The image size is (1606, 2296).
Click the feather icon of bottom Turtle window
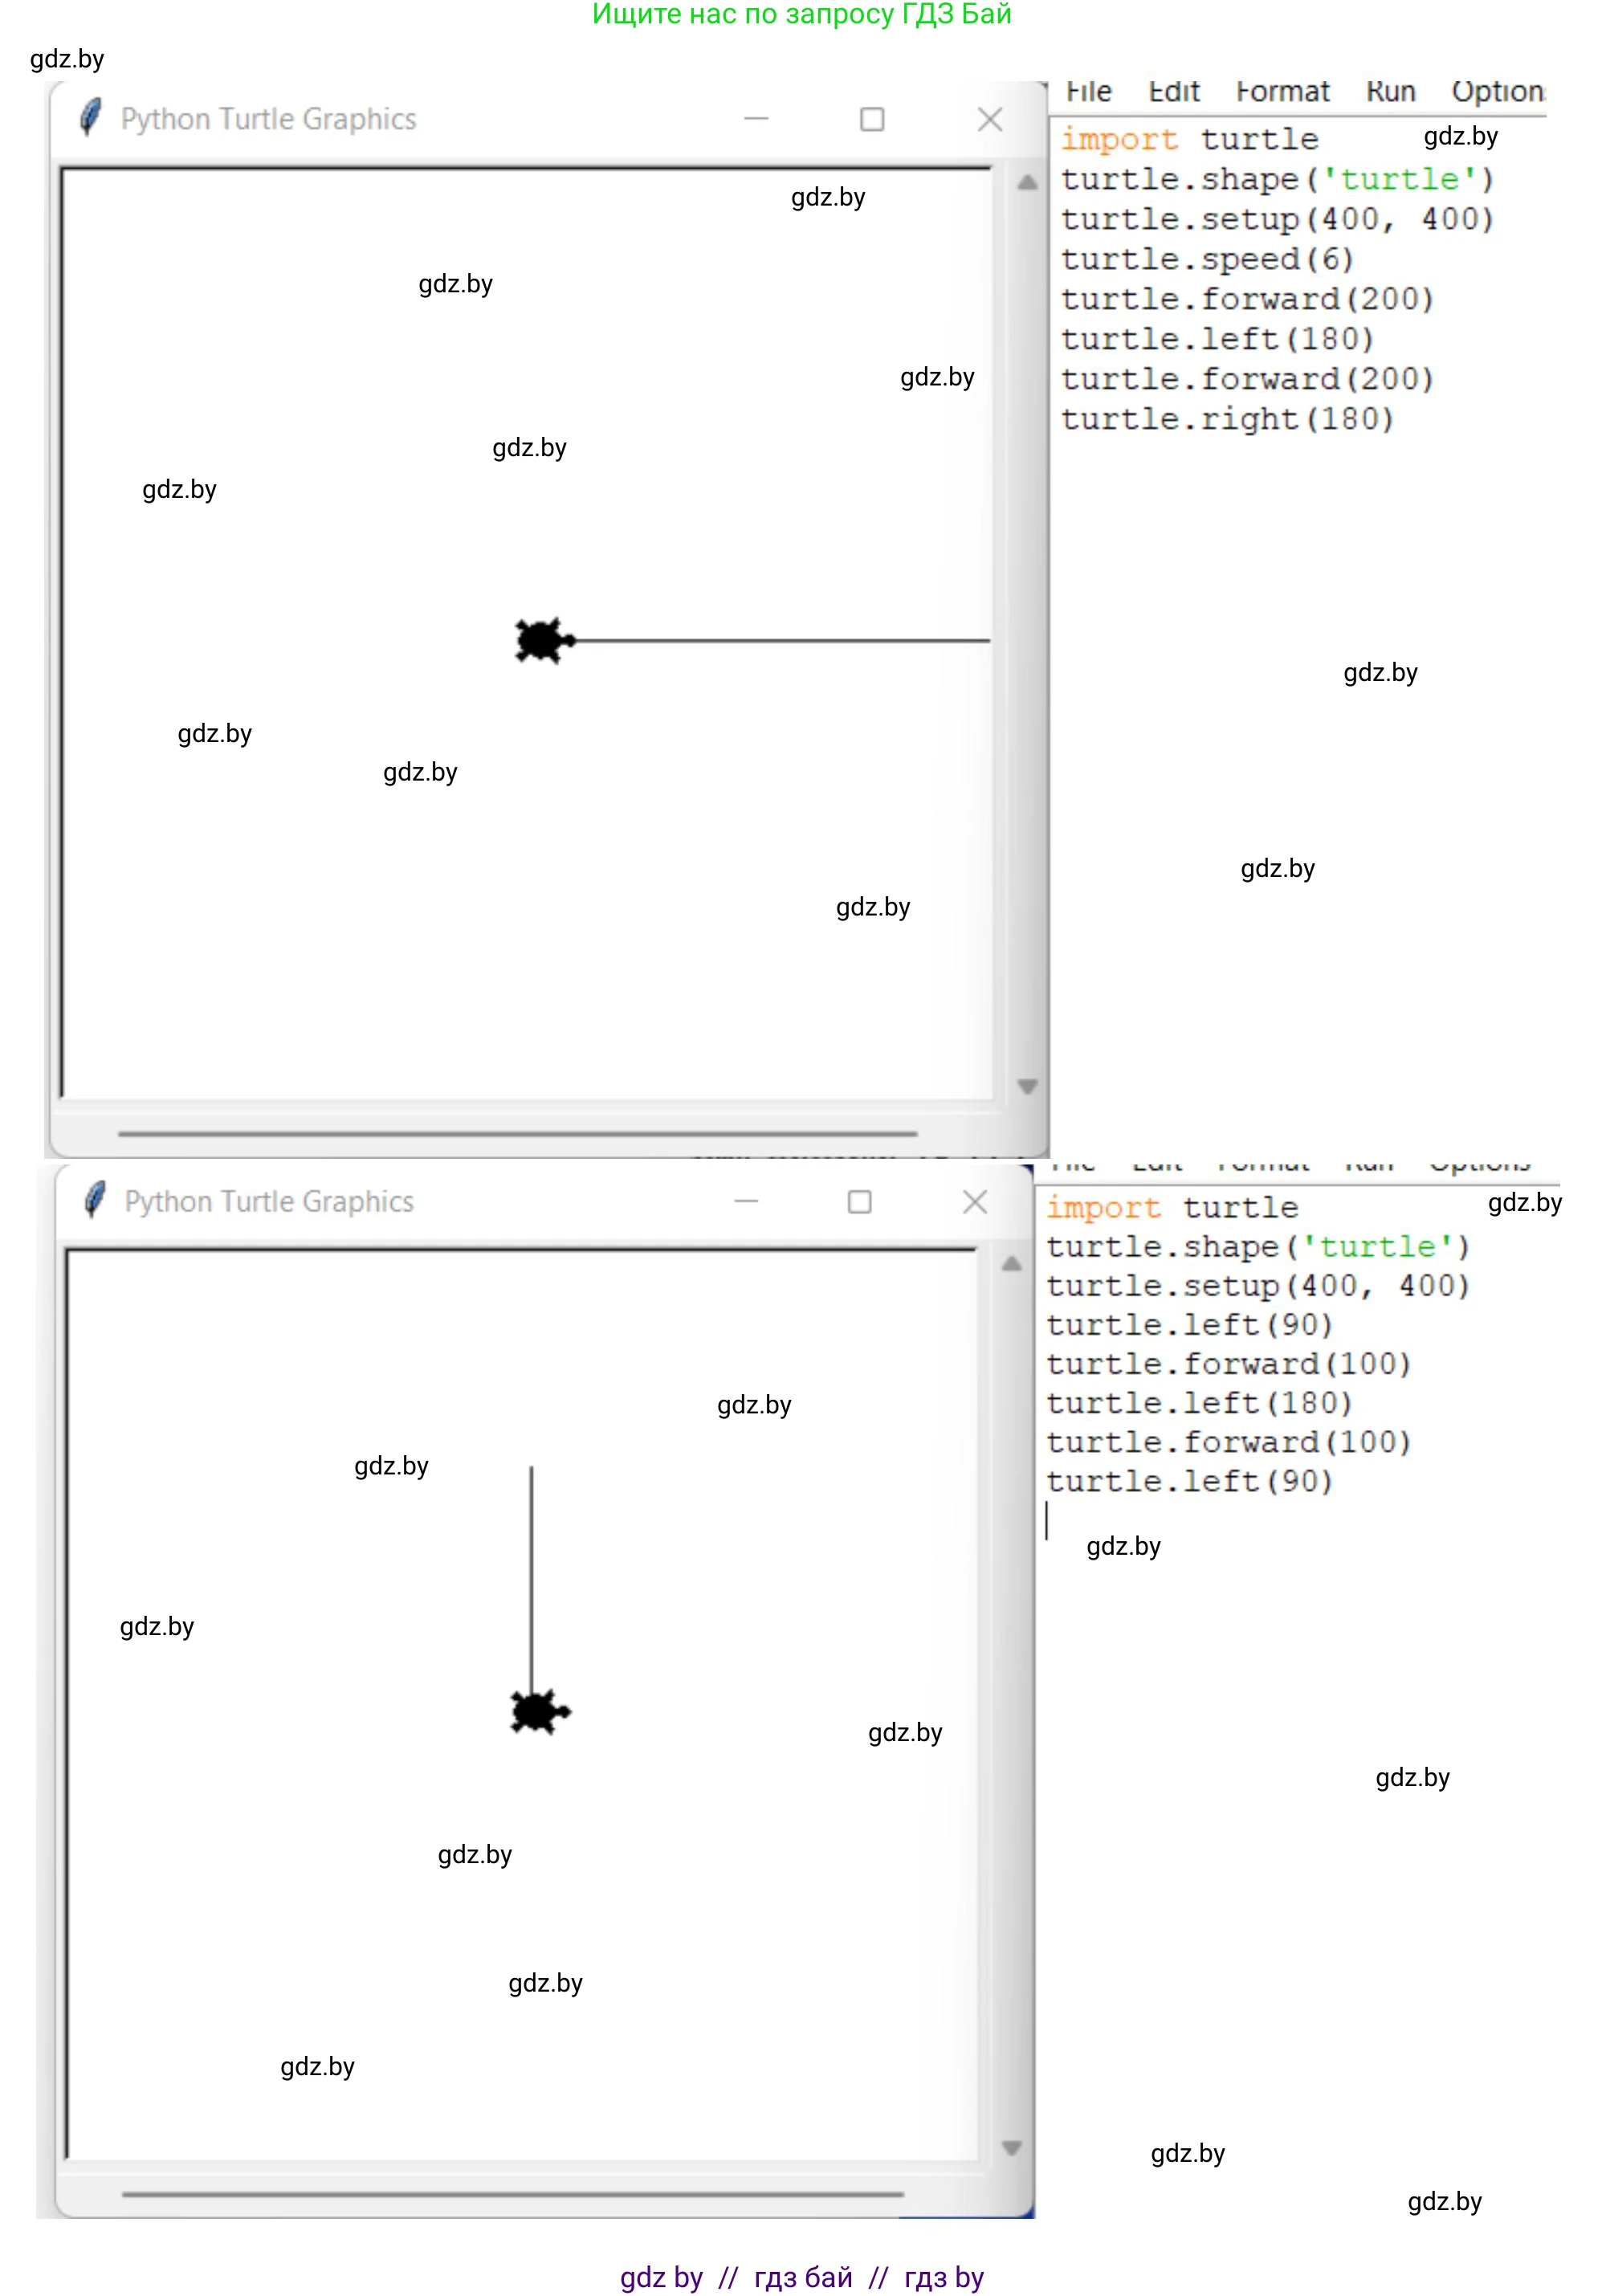(95, 1200)
